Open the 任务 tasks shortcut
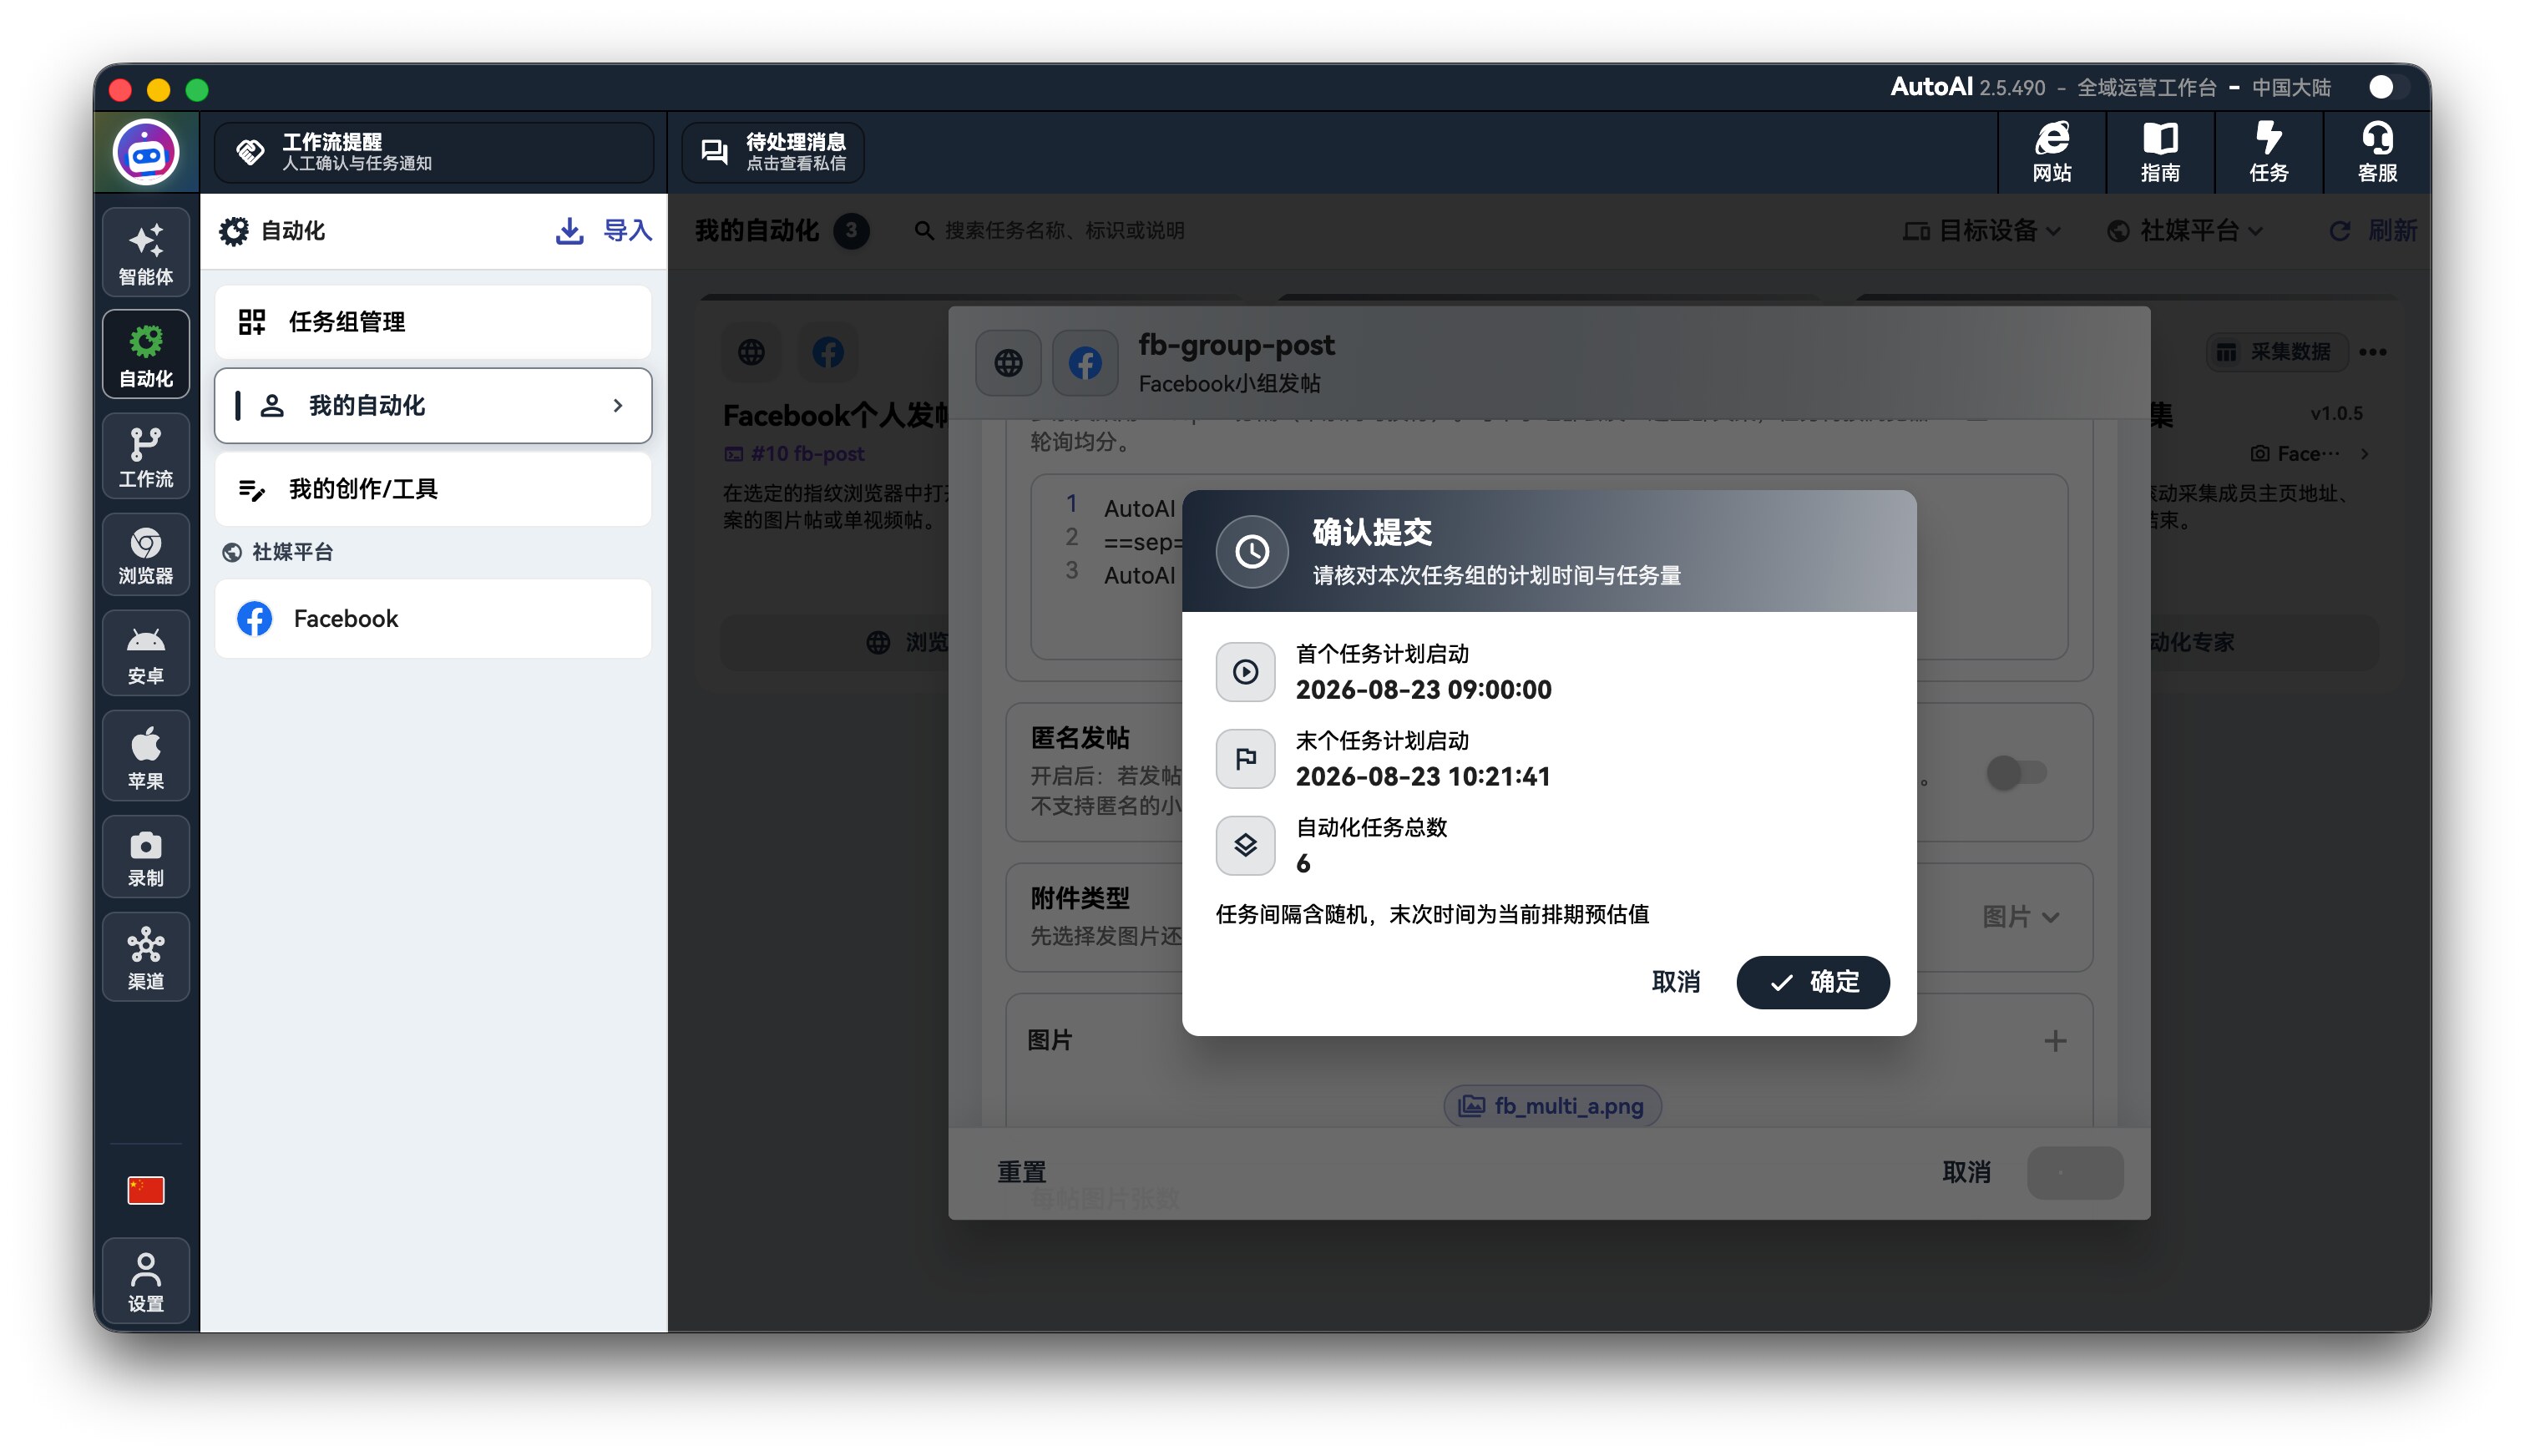2525x1456 pixels. tap(2269, 152)
